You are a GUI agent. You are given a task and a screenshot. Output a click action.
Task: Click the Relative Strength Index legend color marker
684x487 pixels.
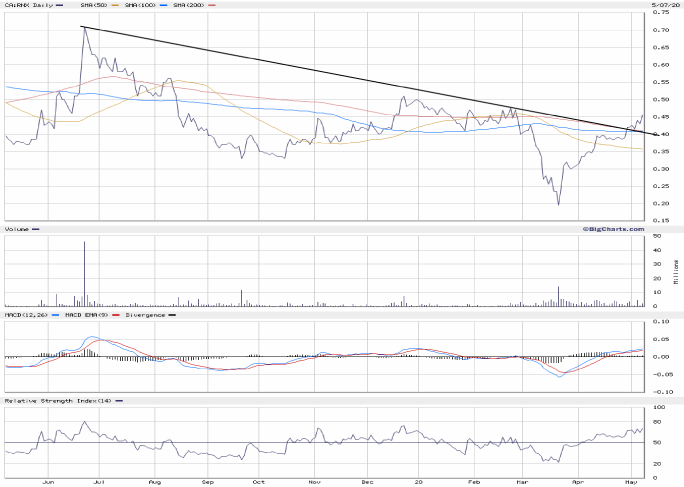coord(119,401)
